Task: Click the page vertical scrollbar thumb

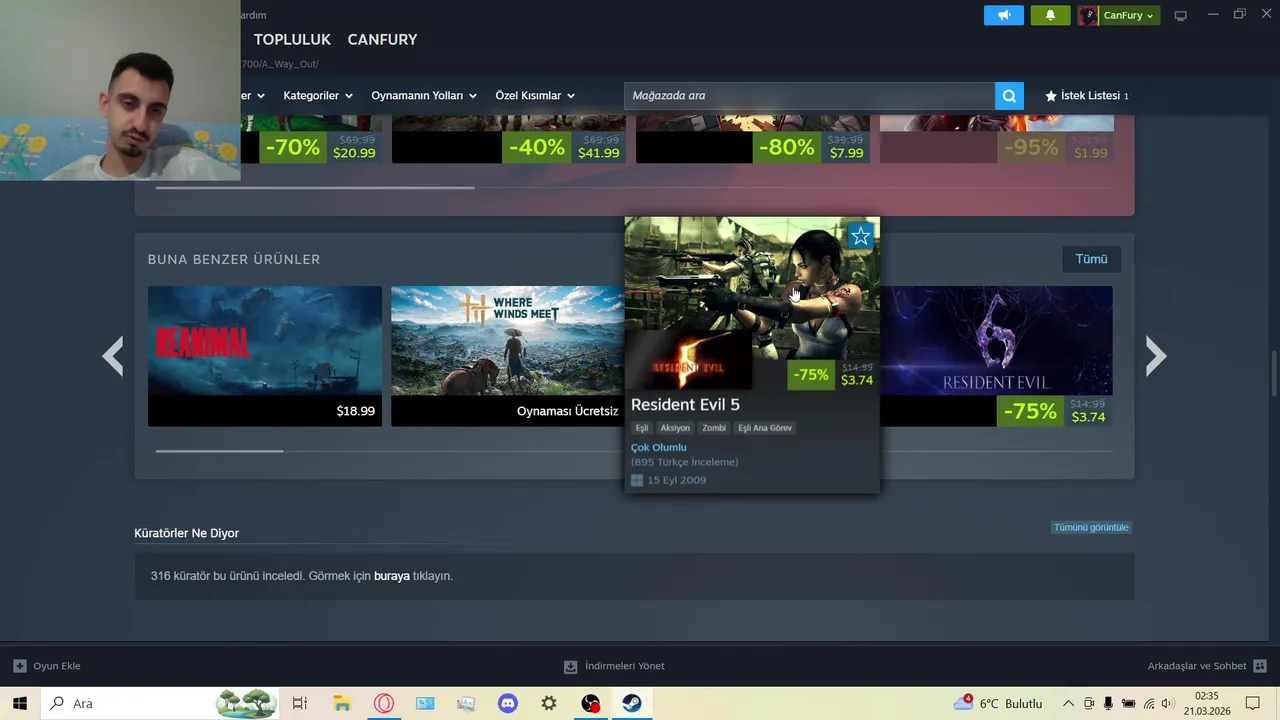Action: (x=1274, y=374)
